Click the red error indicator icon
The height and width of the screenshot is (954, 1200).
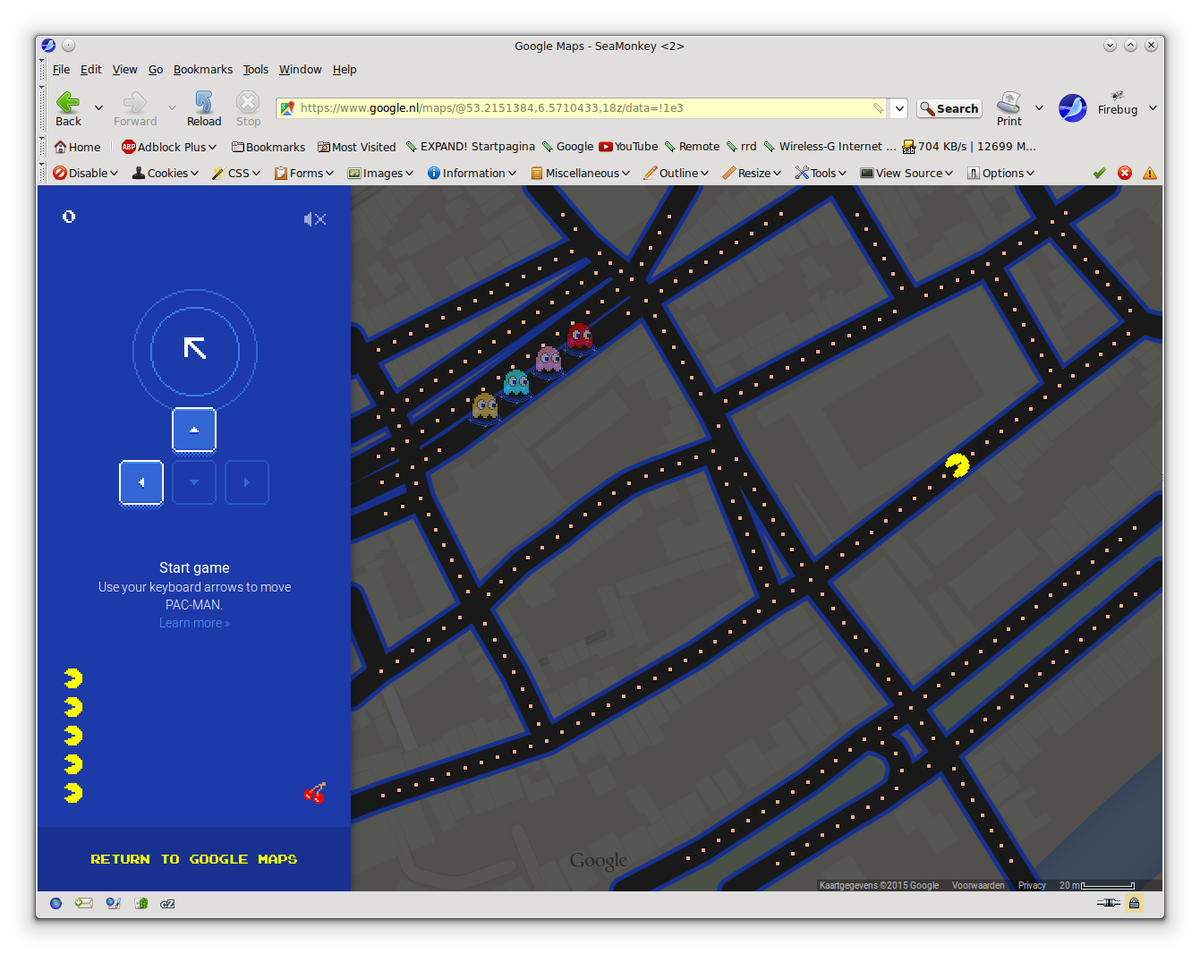pyautogui.click(x=1125, y=173)
